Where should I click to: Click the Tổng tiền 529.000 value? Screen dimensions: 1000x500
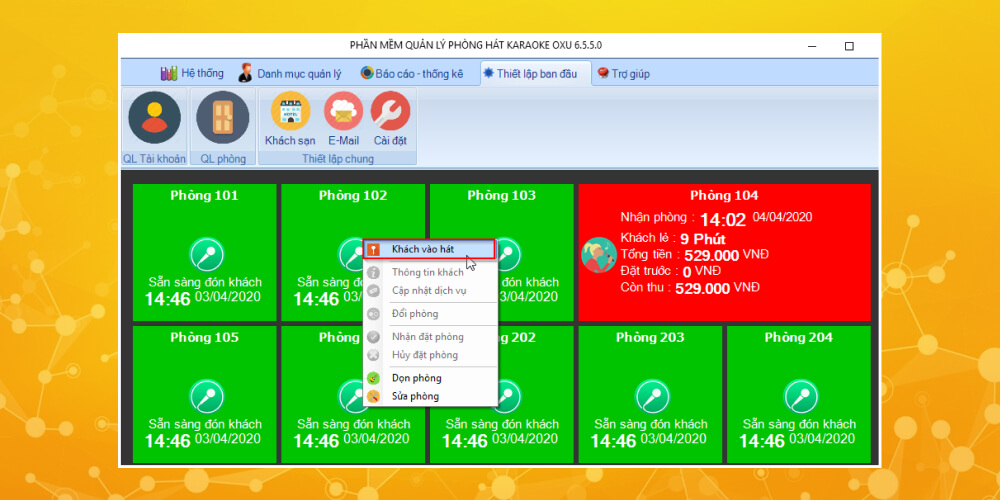click(x=712, y=256)
